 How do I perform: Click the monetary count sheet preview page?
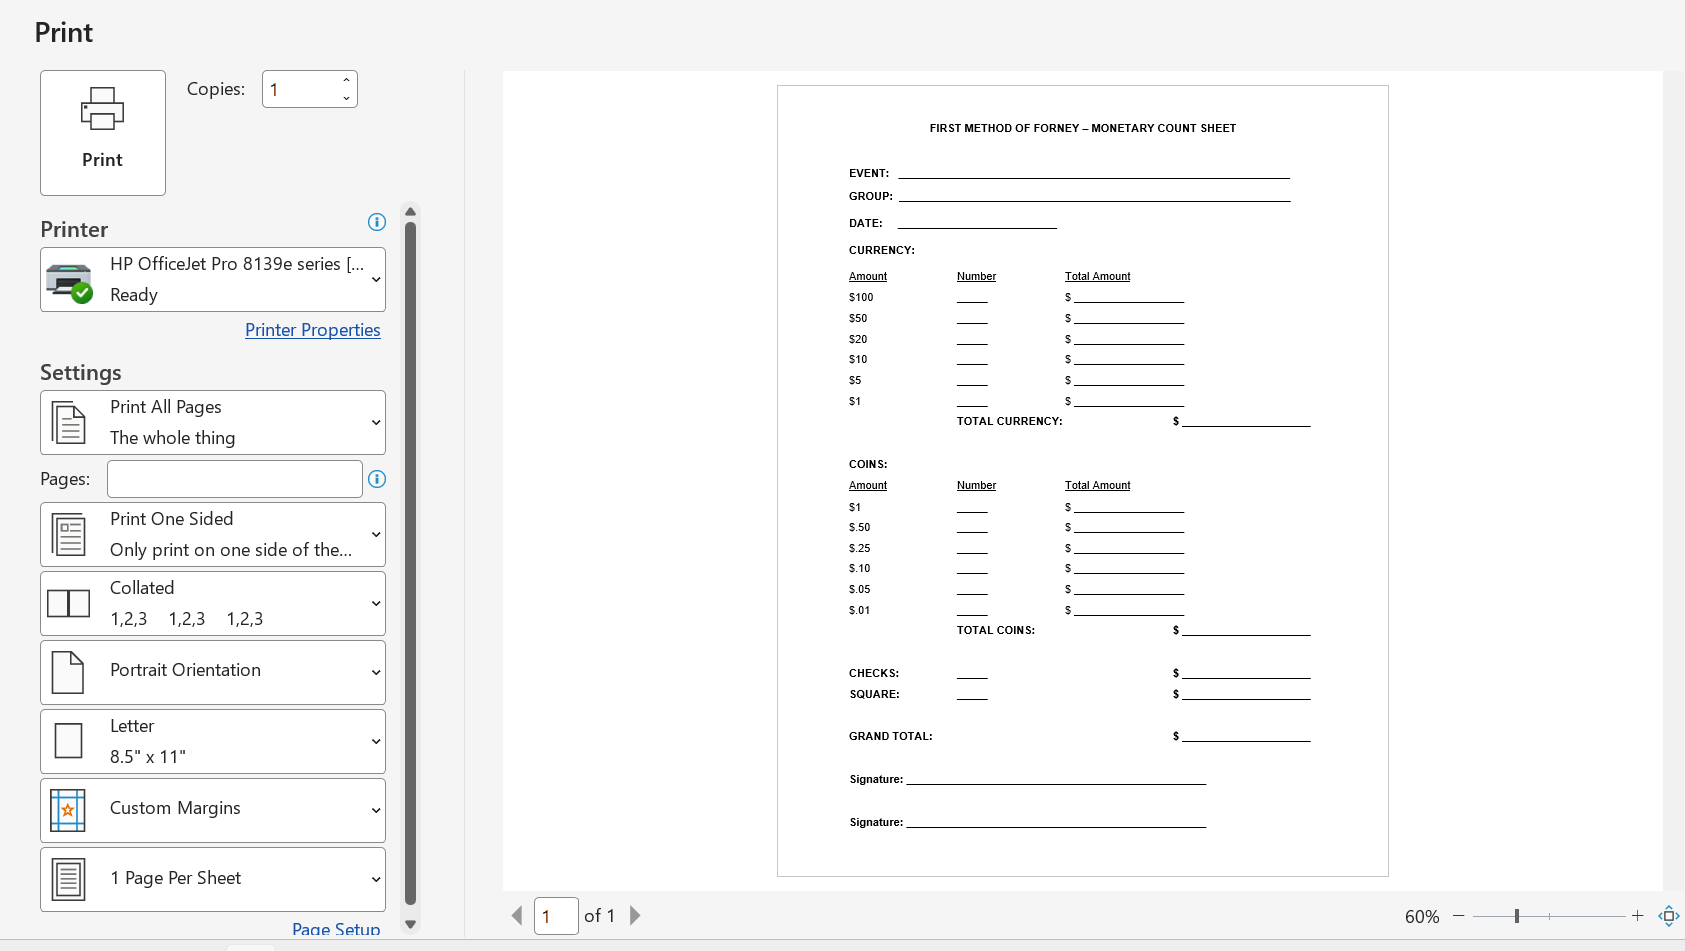click(x=1083, y=481)
